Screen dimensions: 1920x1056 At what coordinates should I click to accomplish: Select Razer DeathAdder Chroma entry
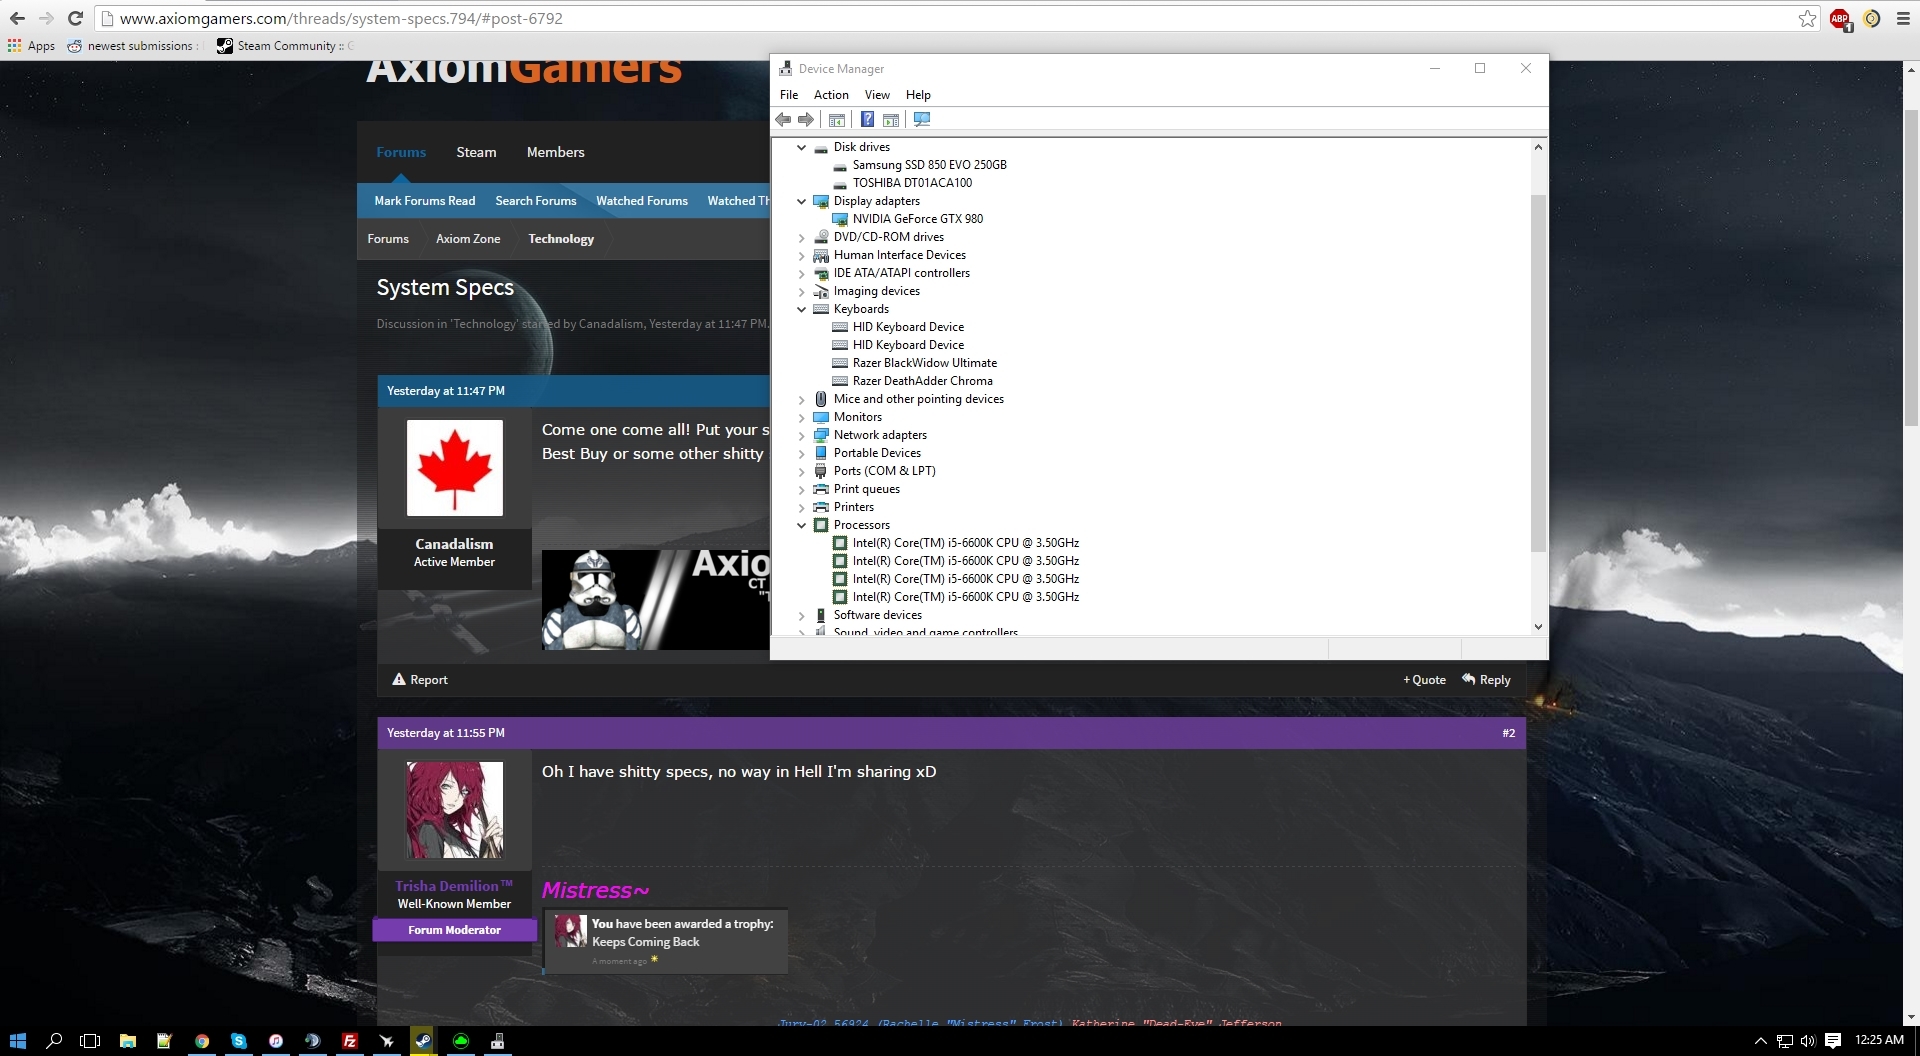(x=922, y=381)
